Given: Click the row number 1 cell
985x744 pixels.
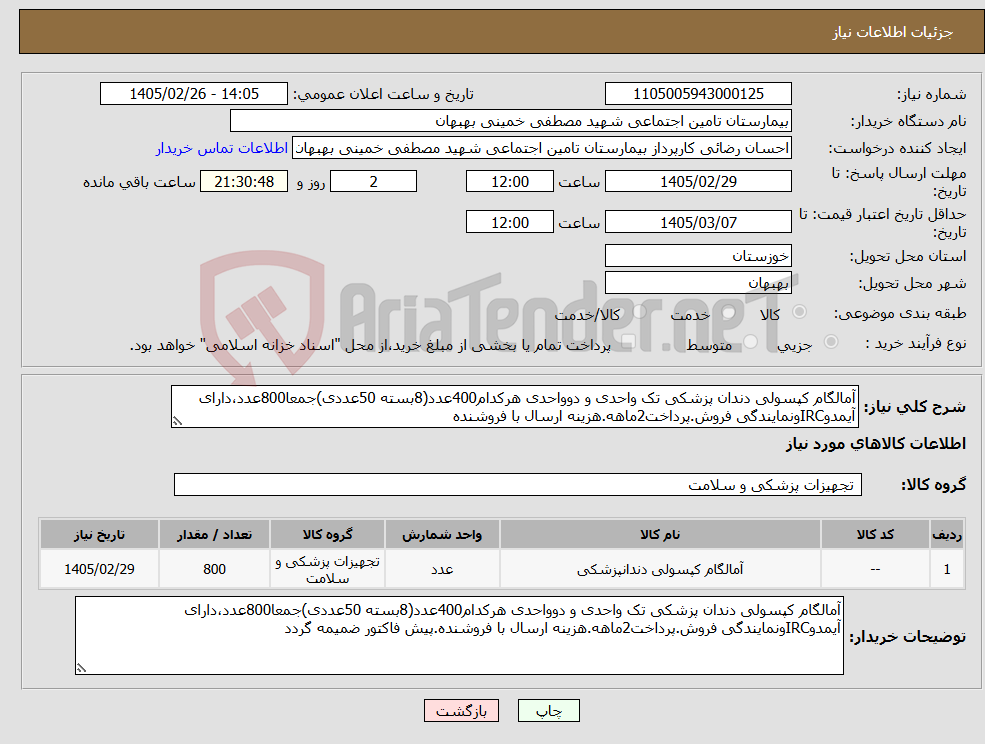Looking at the screenshot, I should point(947,569).
